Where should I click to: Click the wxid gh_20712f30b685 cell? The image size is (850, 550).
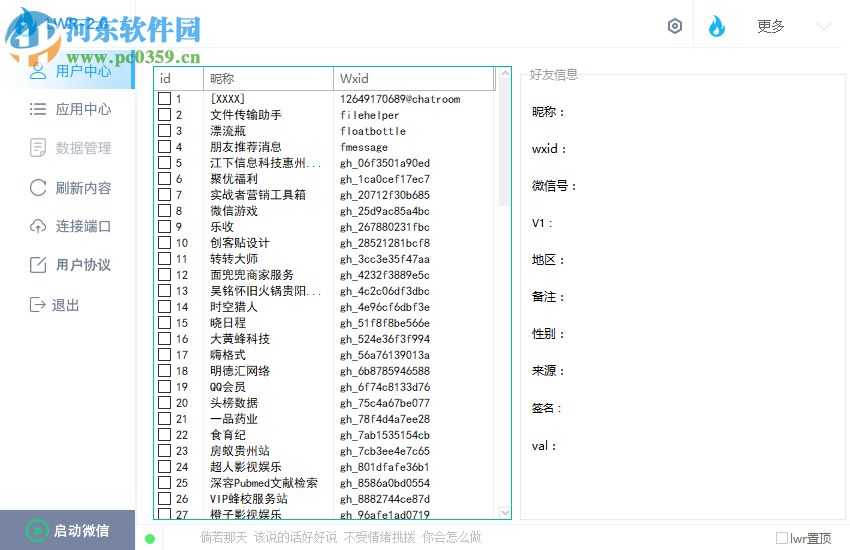pyautogui.click(x=385, y=195)
